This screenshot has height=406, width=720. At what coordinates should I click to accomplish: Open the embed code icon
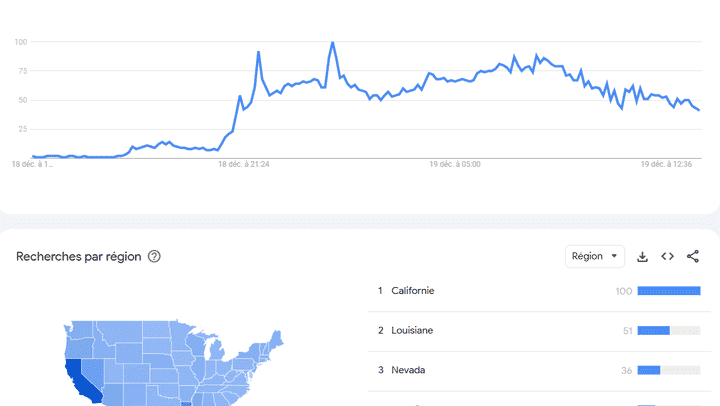click(667, 257)
